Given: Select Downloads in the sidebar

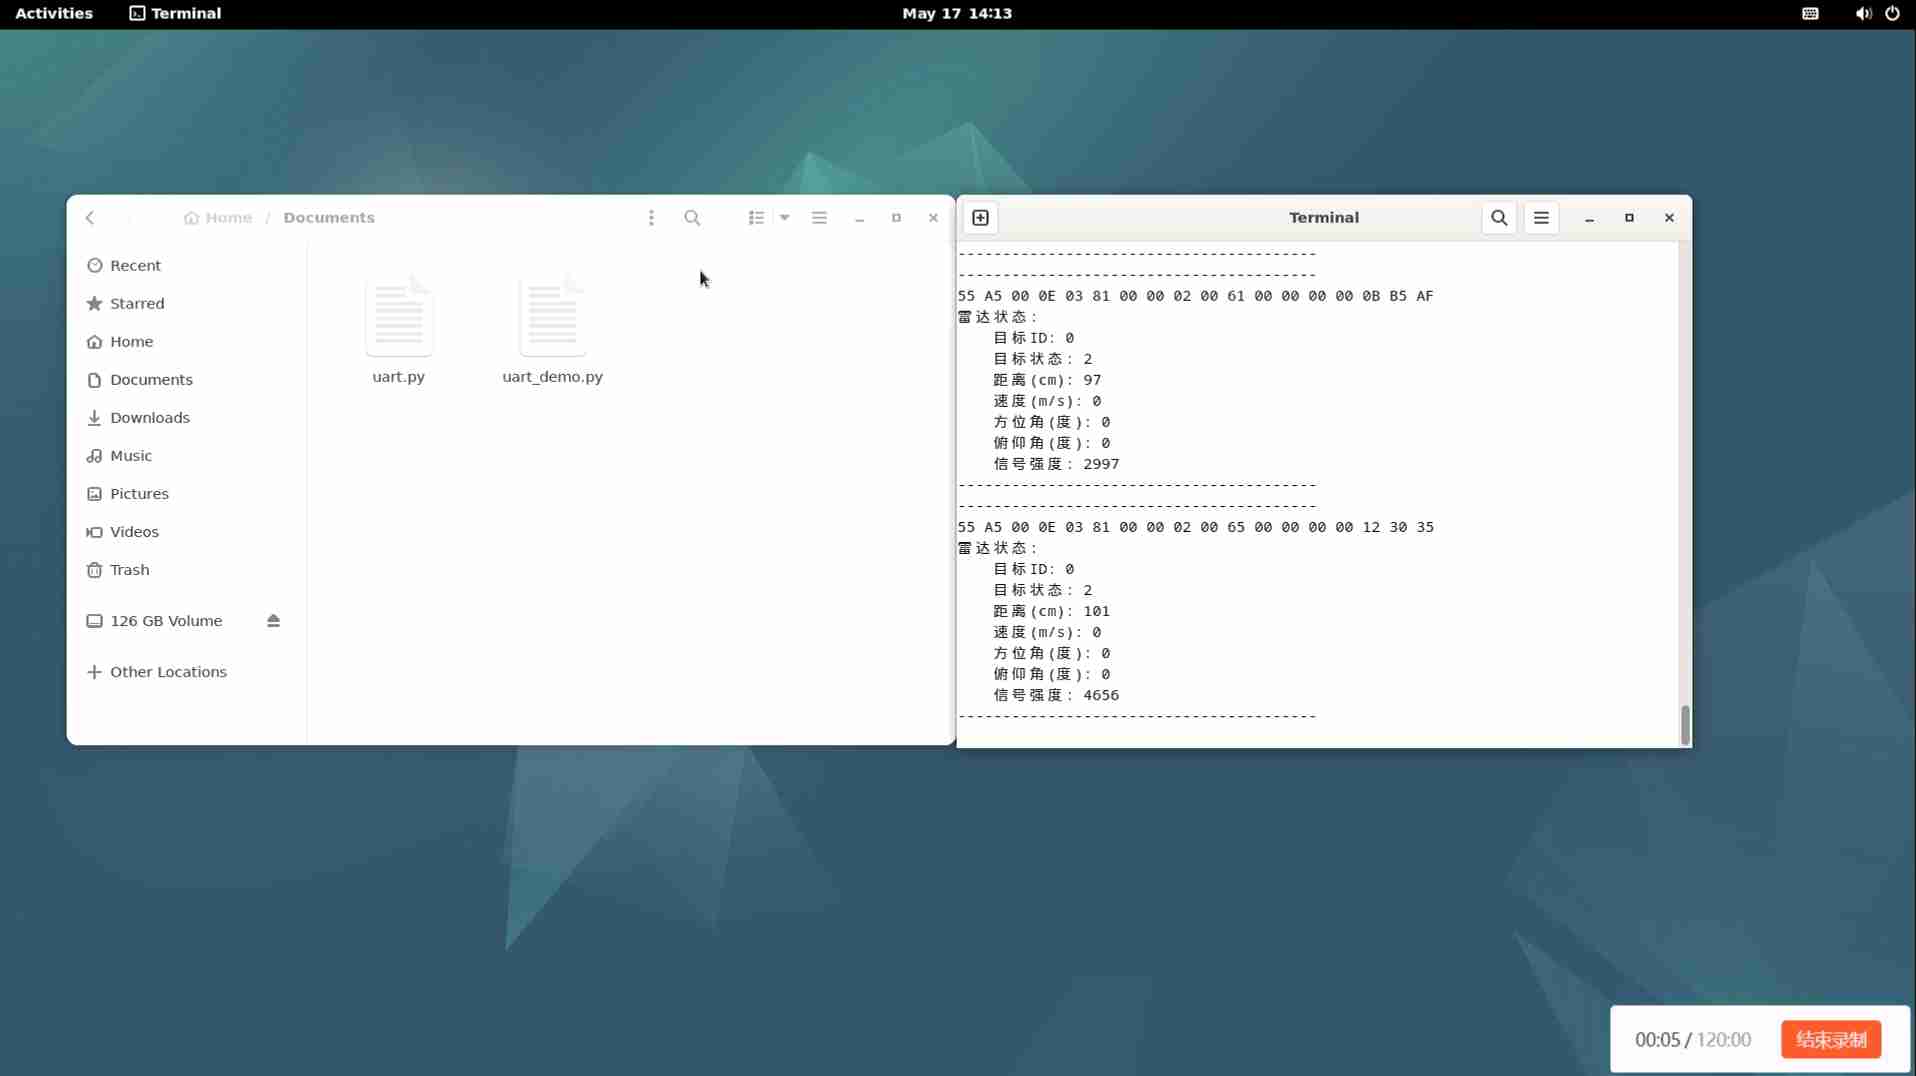Looking at the screenshot, I should pos(149,418).
